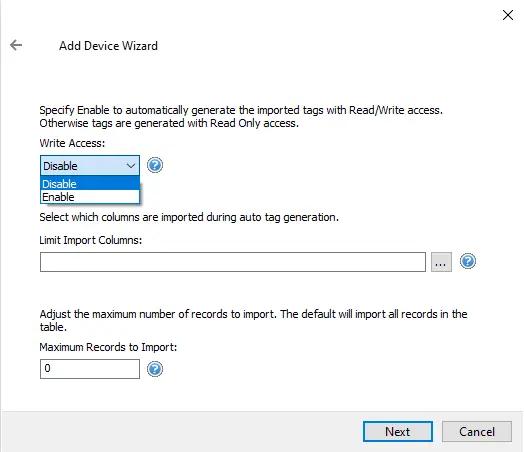Open help for Limit Import Columns
The image size is (524, 452).
tap(468, 261)
